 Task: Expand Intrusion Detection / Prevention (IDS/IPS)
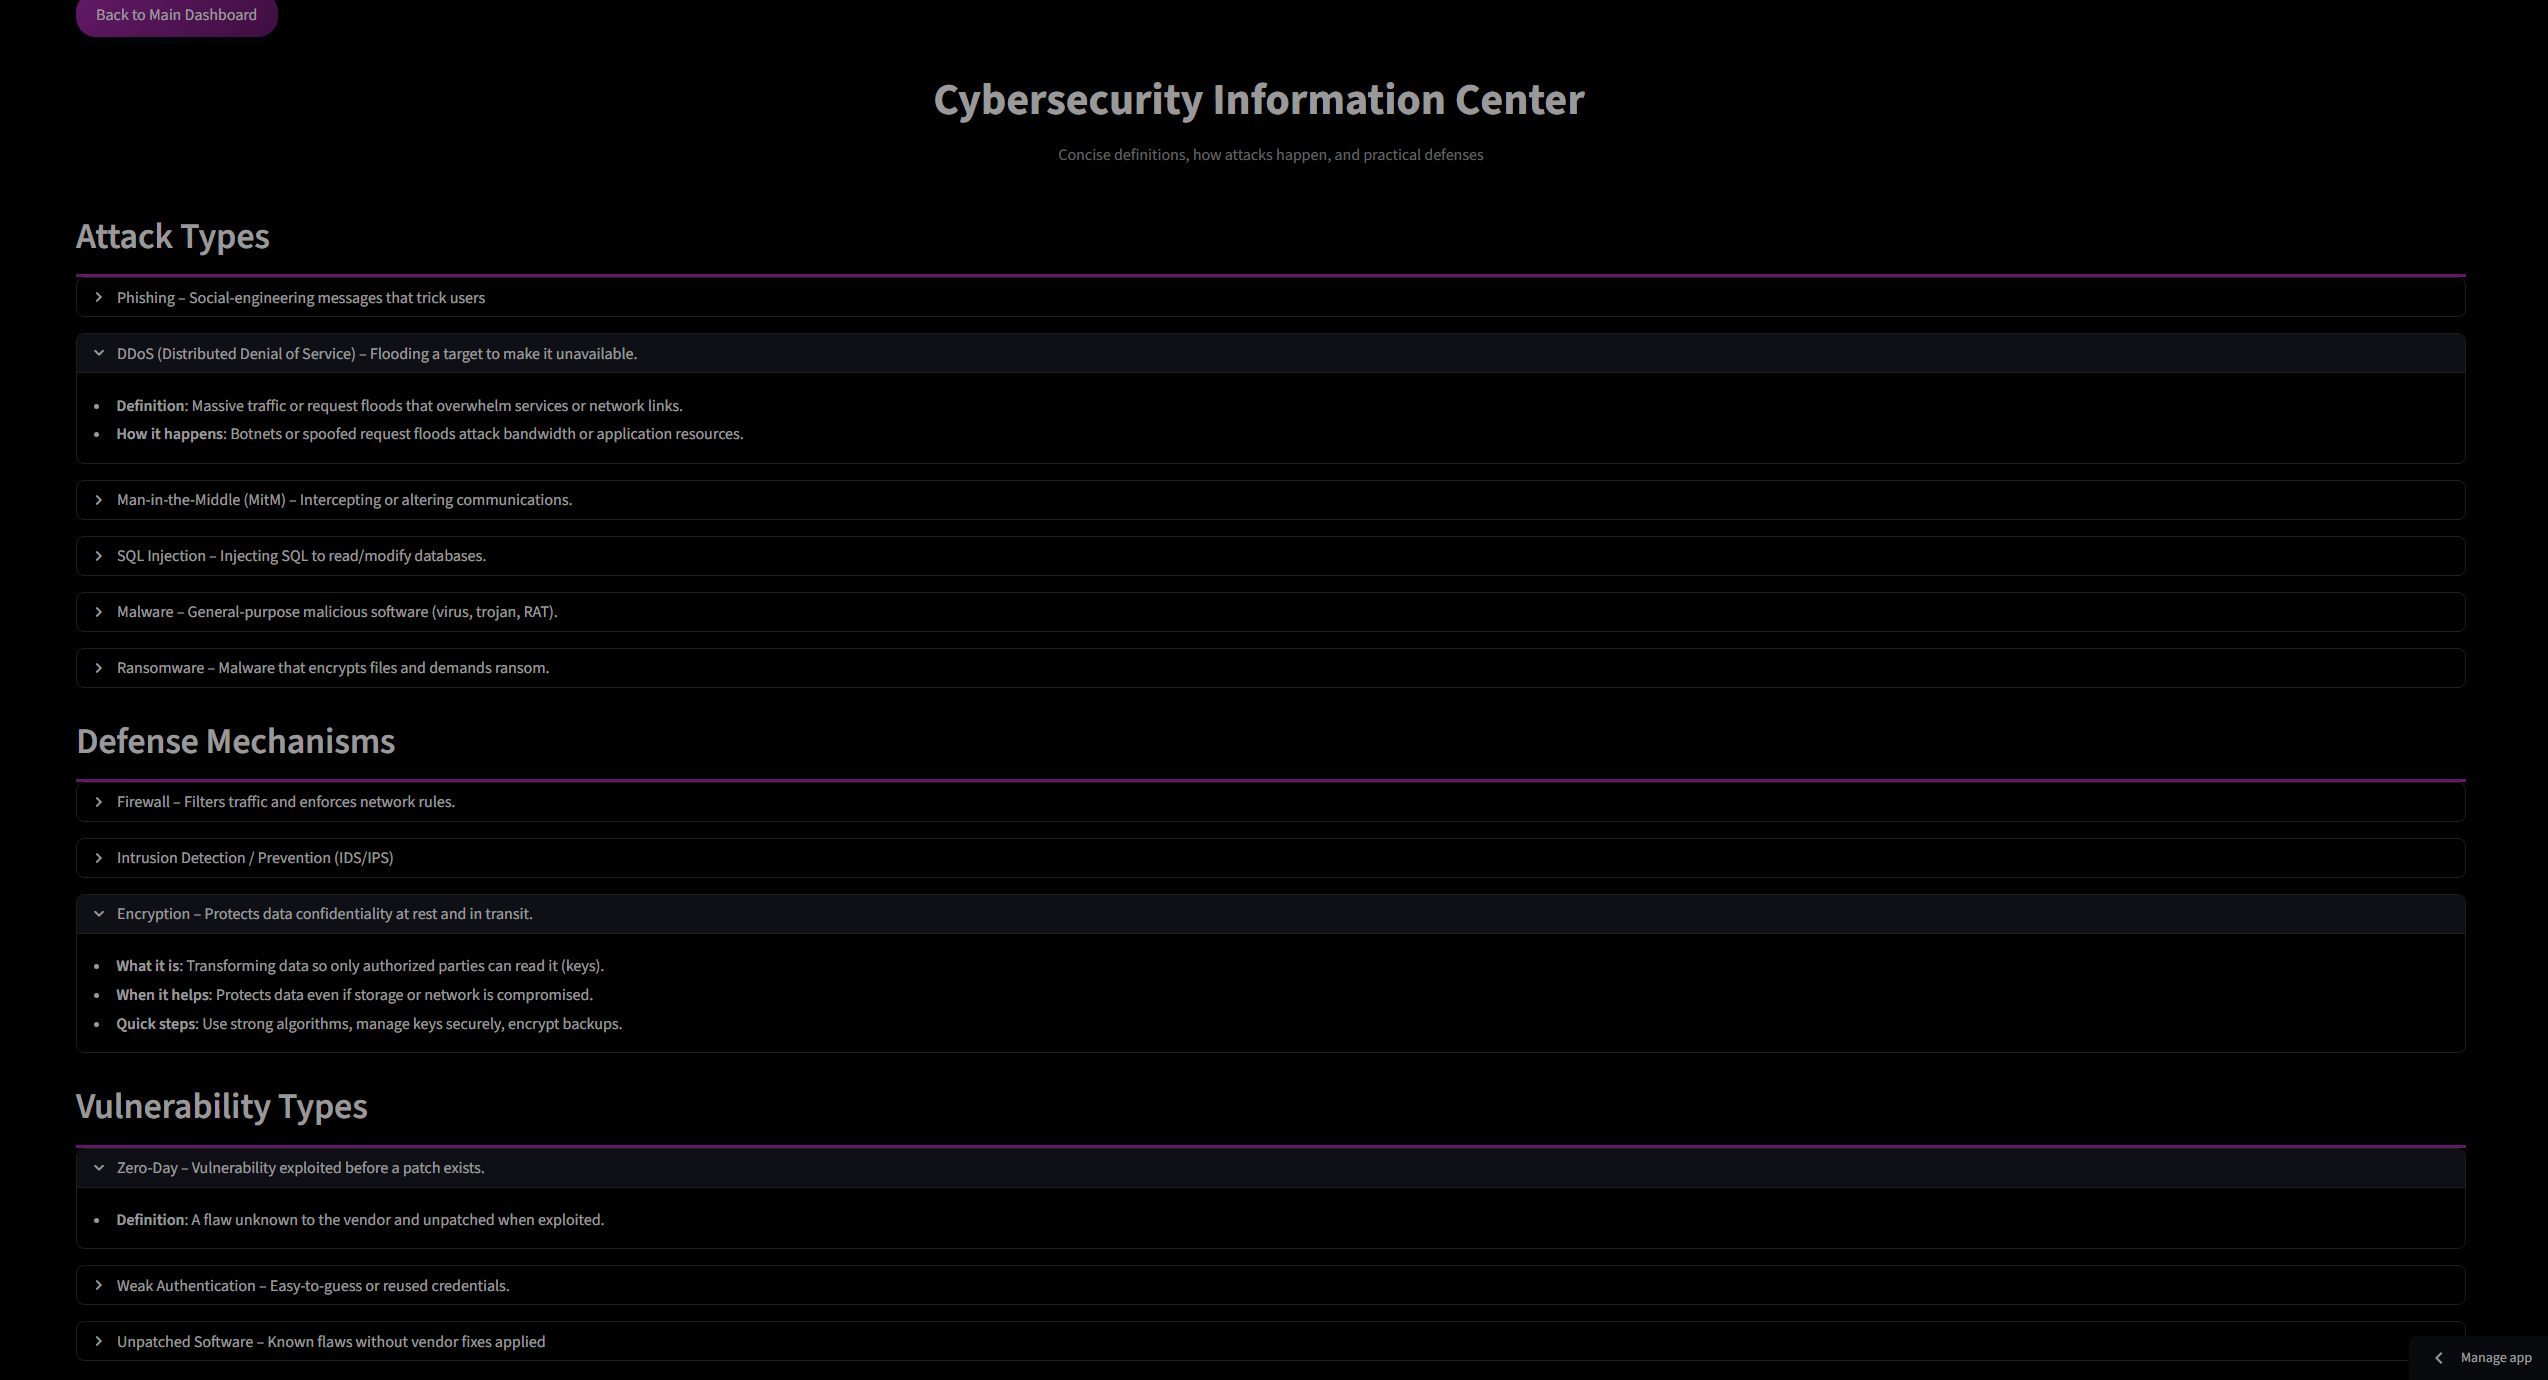(x=1270, y=858)
